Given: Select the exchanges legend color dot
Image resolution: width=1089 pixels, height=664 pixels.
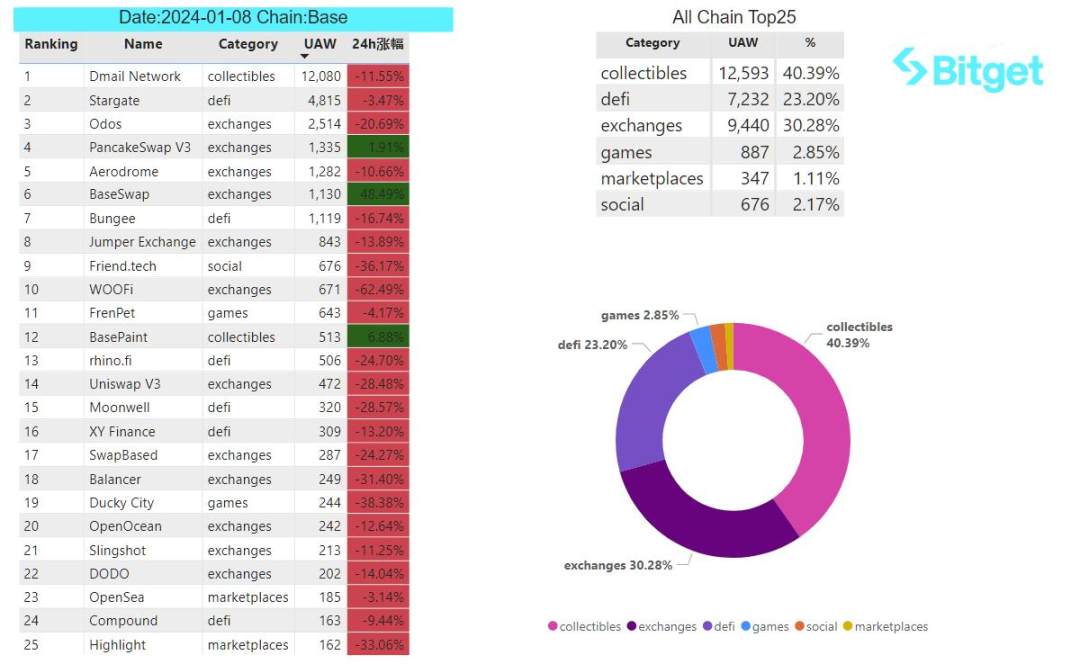Looking at the screenshot, I should (x=631, y=627).
